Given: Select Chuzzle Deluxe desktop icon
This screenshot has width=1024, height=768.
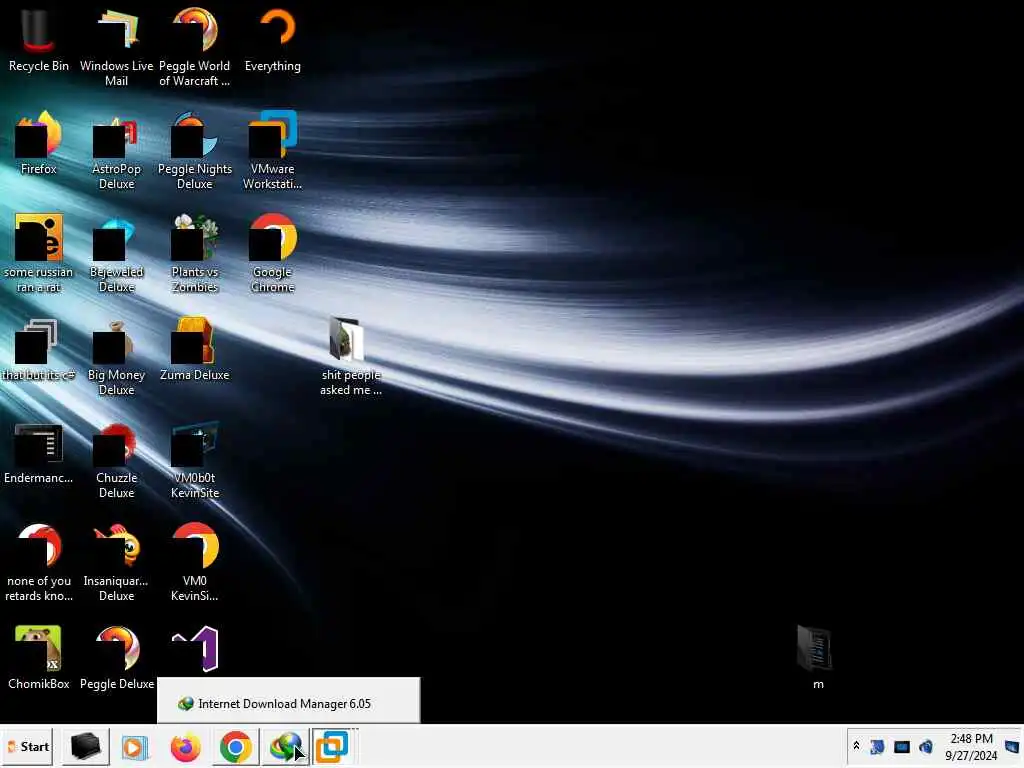Looking at the screenshot, I should tap(116, 460).
